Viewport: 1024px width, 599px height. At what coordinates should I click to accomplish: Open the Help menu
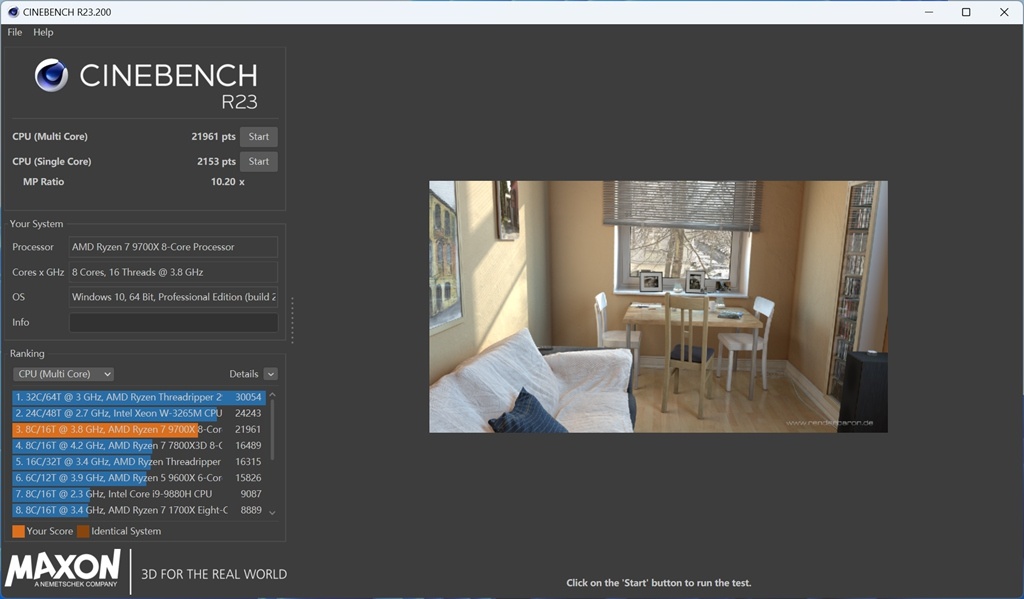(x=43, y=32)
